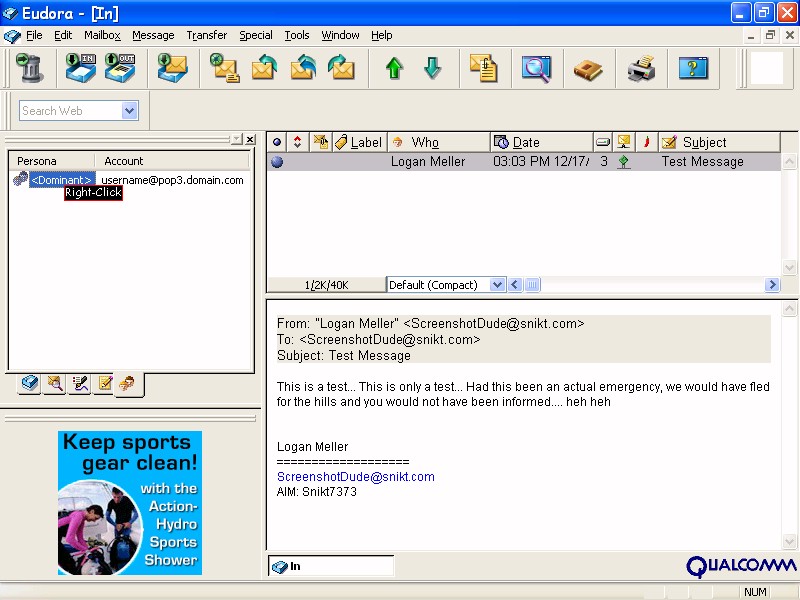Open the Transfer menu
The width and height of the screenshot is (800, 600).
(x=207, y=35)
